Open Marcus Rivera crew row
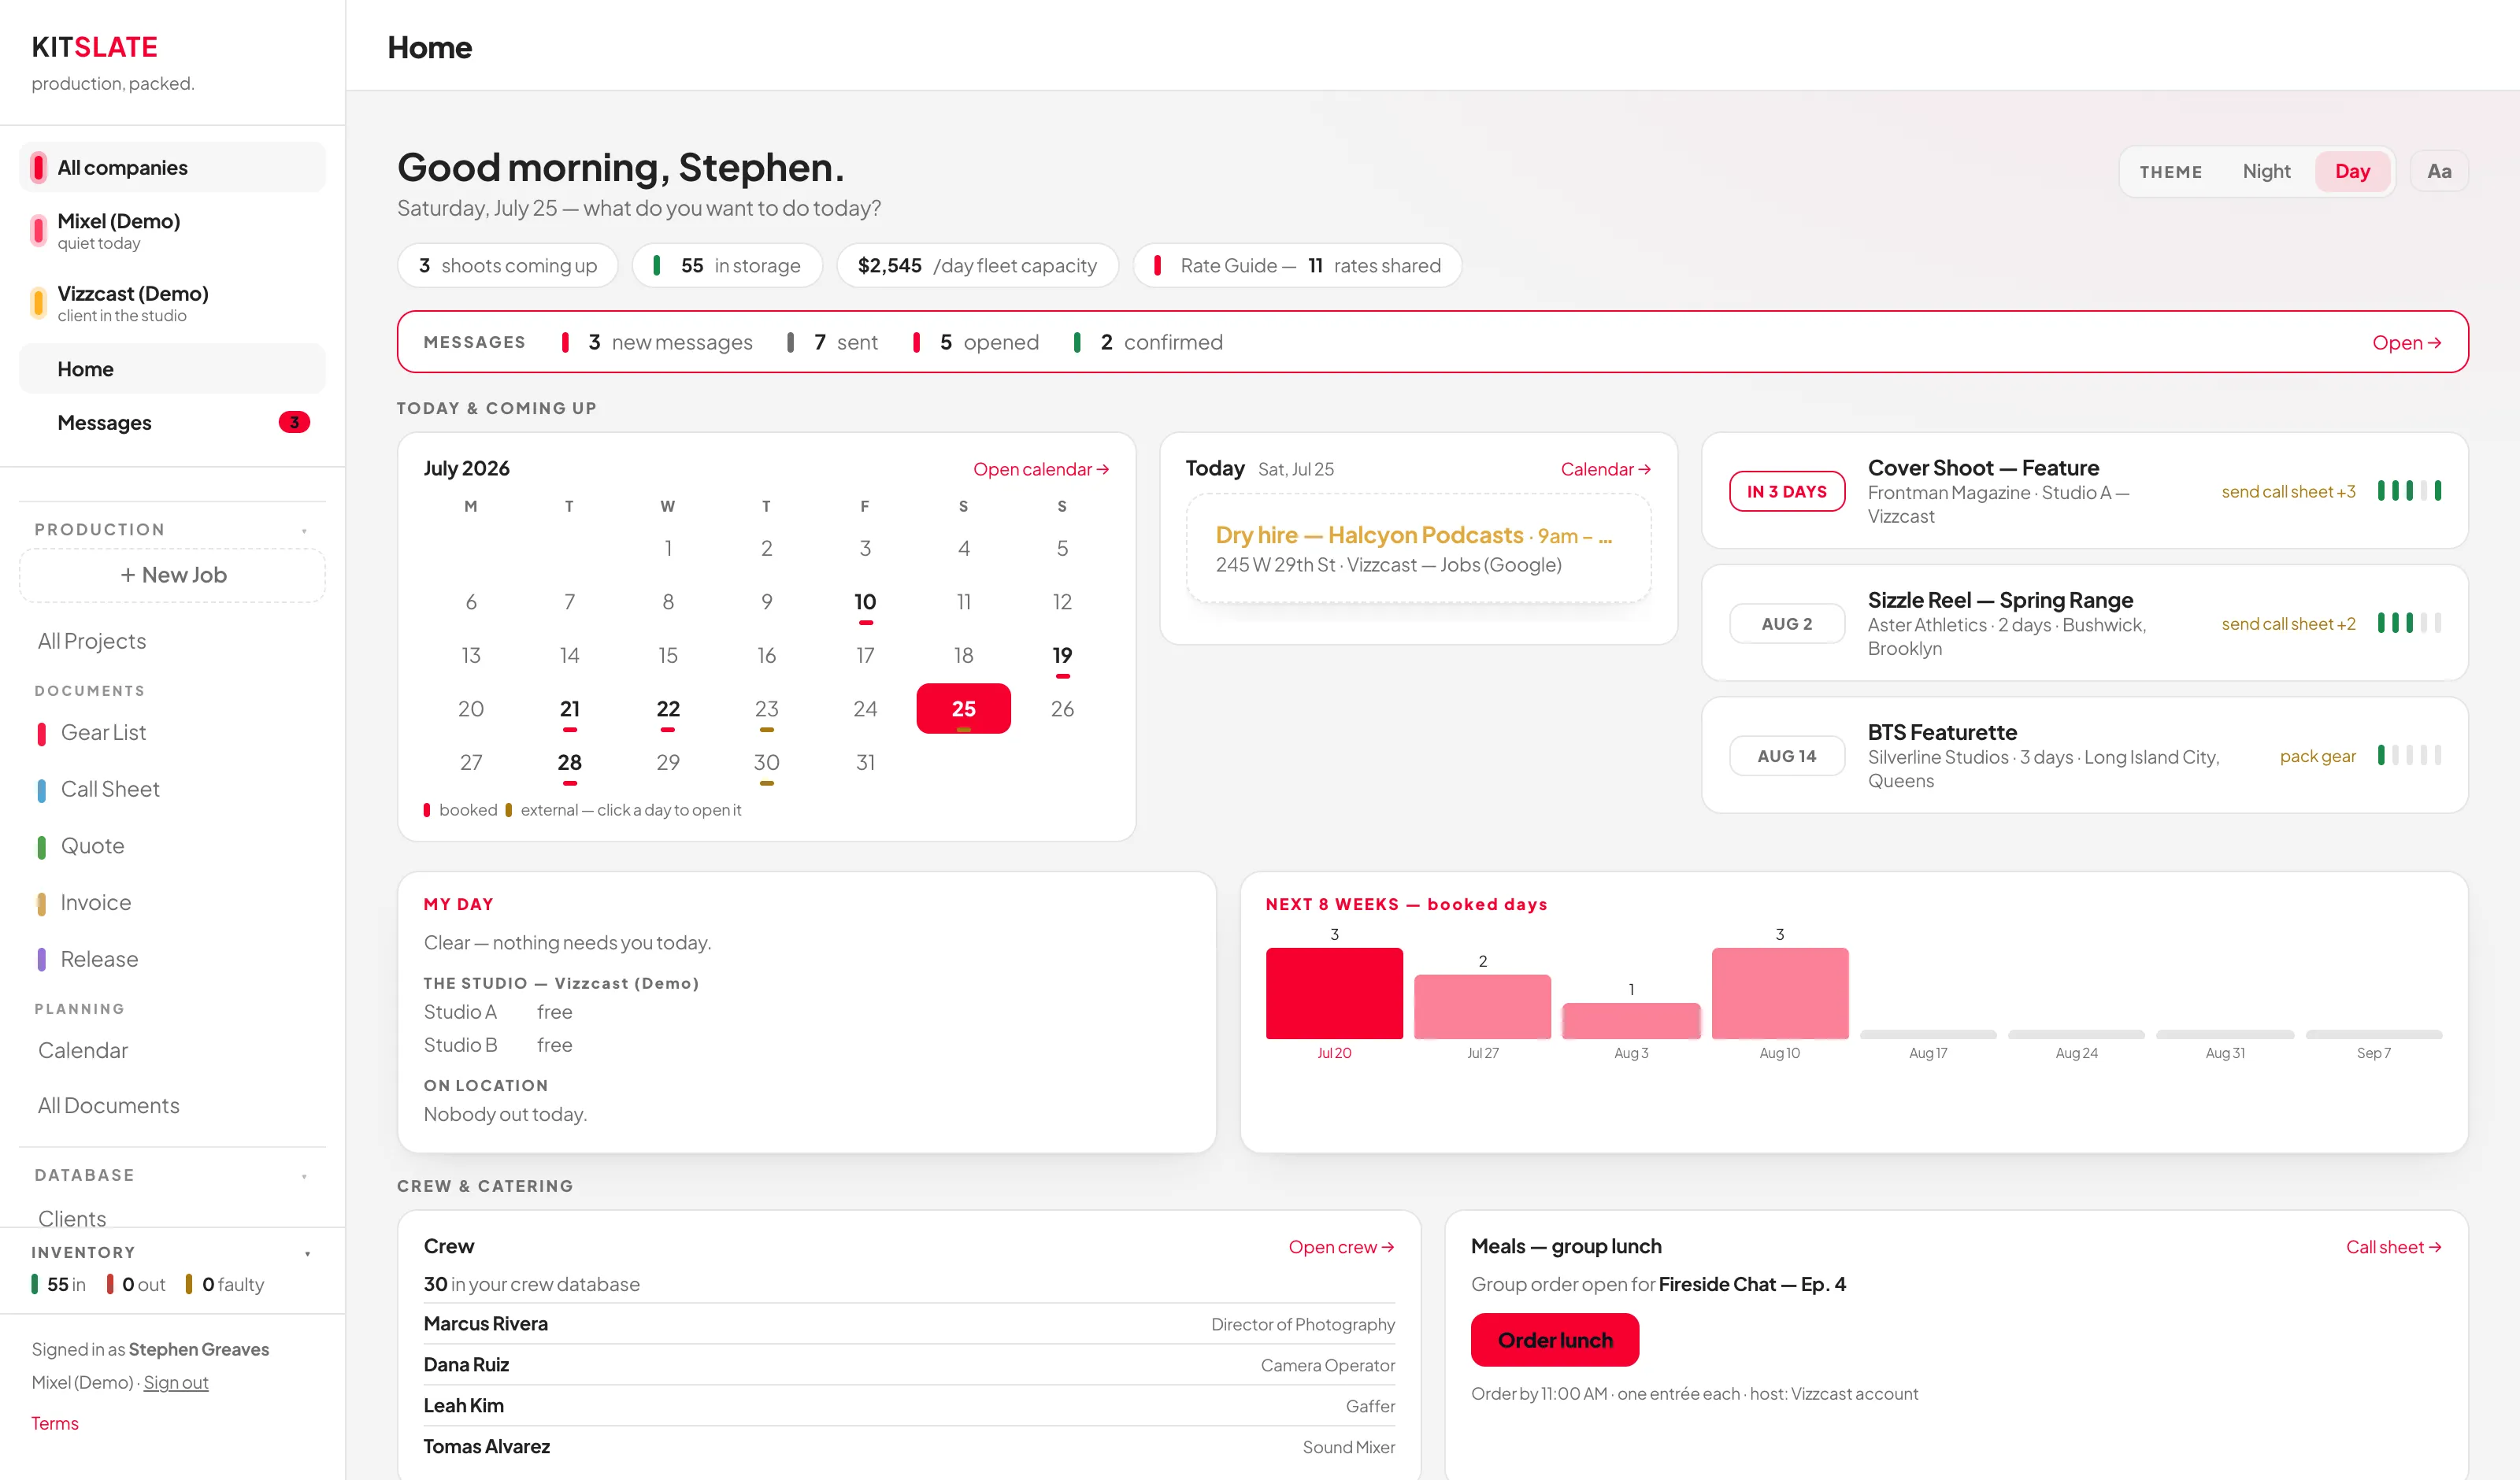The image size is (2520, 1480). (909, 1323)
